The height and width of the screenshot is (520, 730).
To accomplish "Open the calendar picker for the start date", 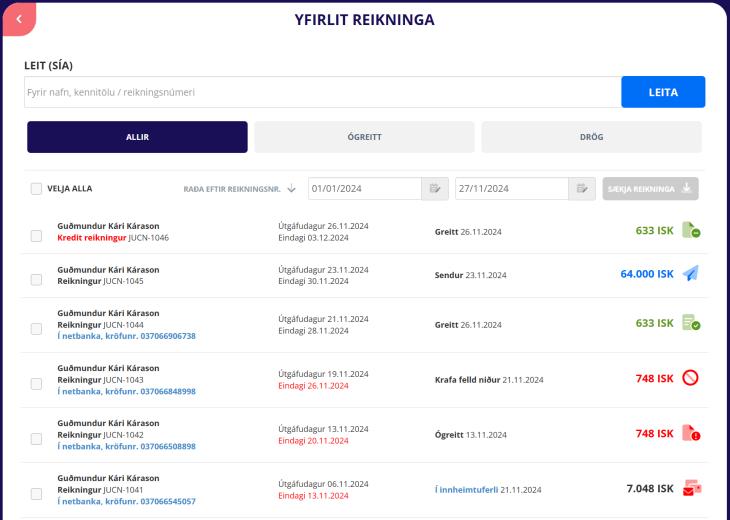I will click(x=435, y=188).
